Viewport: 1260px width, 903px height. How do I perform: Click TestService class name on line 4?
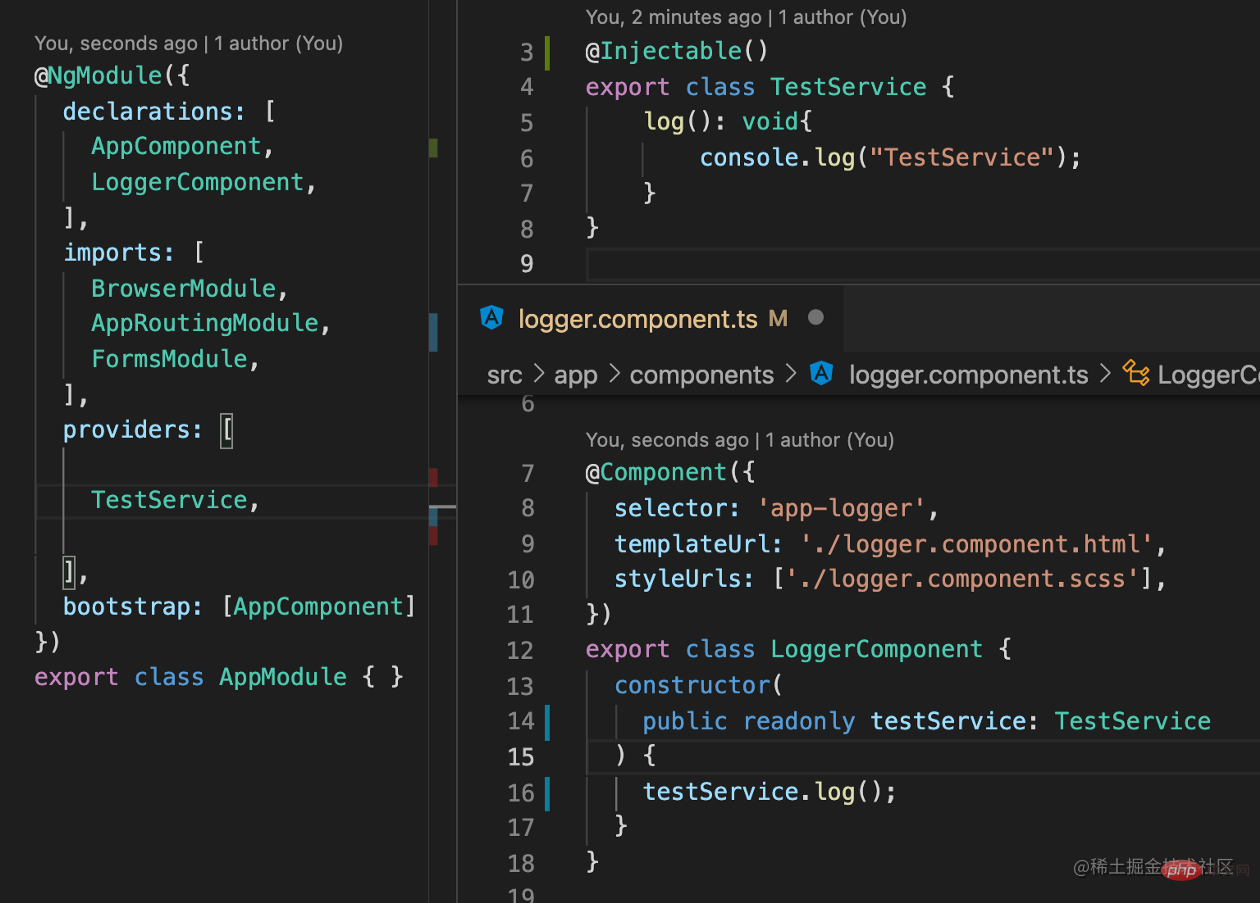click(848, 87)
